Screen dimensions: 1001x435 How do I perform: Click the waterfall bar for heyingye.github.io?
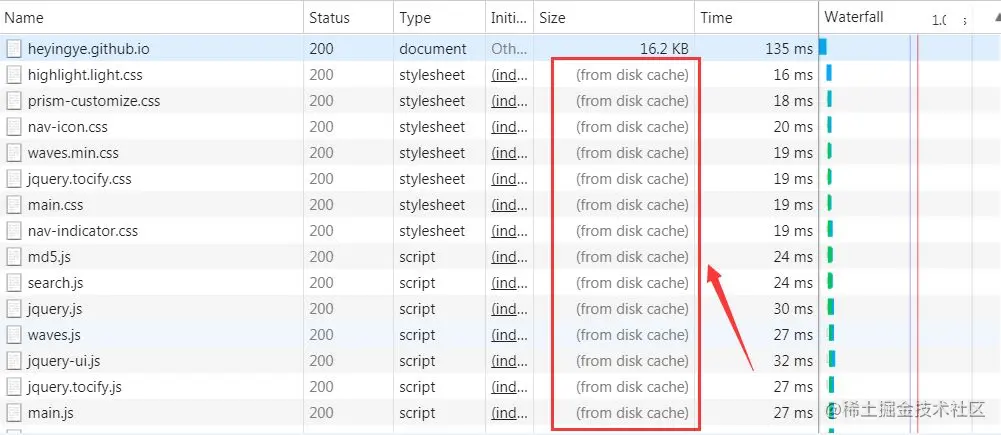point(823,47)
